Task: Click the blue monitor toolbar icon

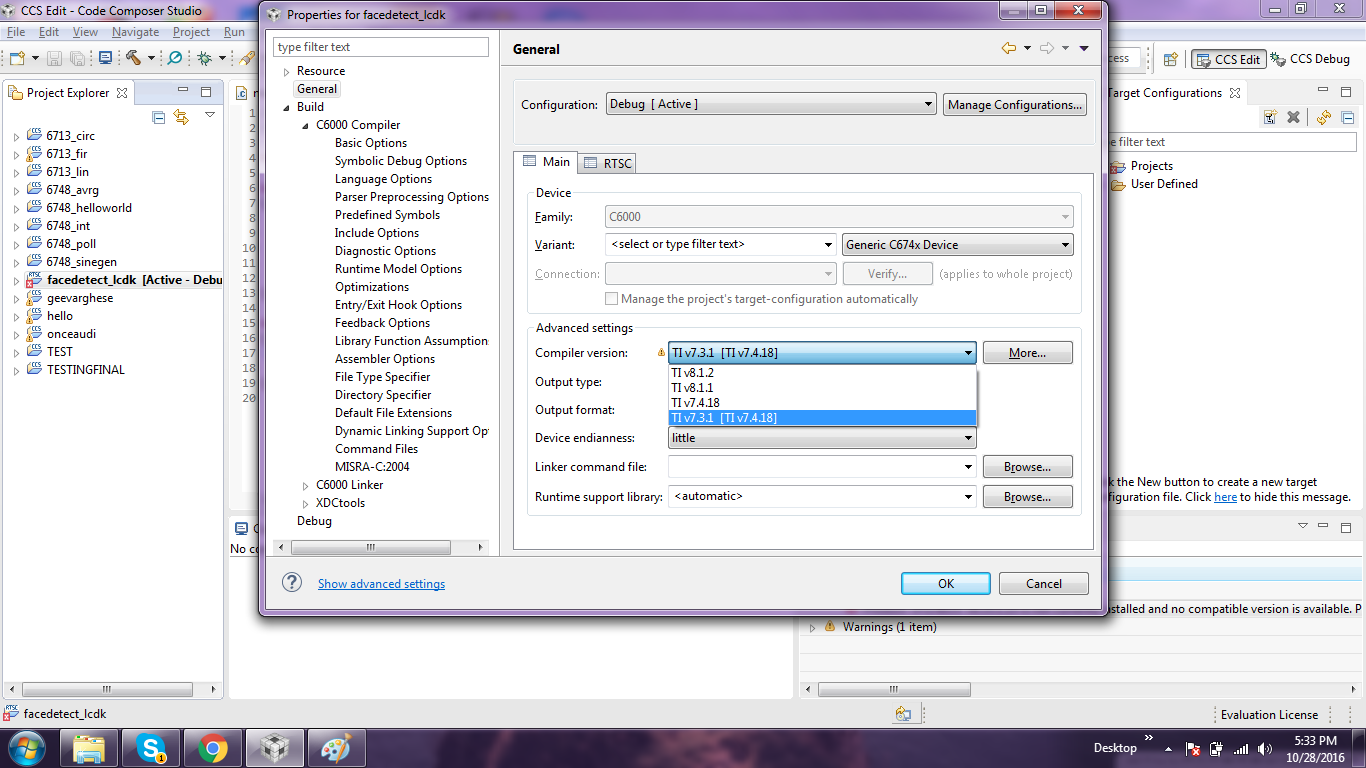Action: point(105,58)
